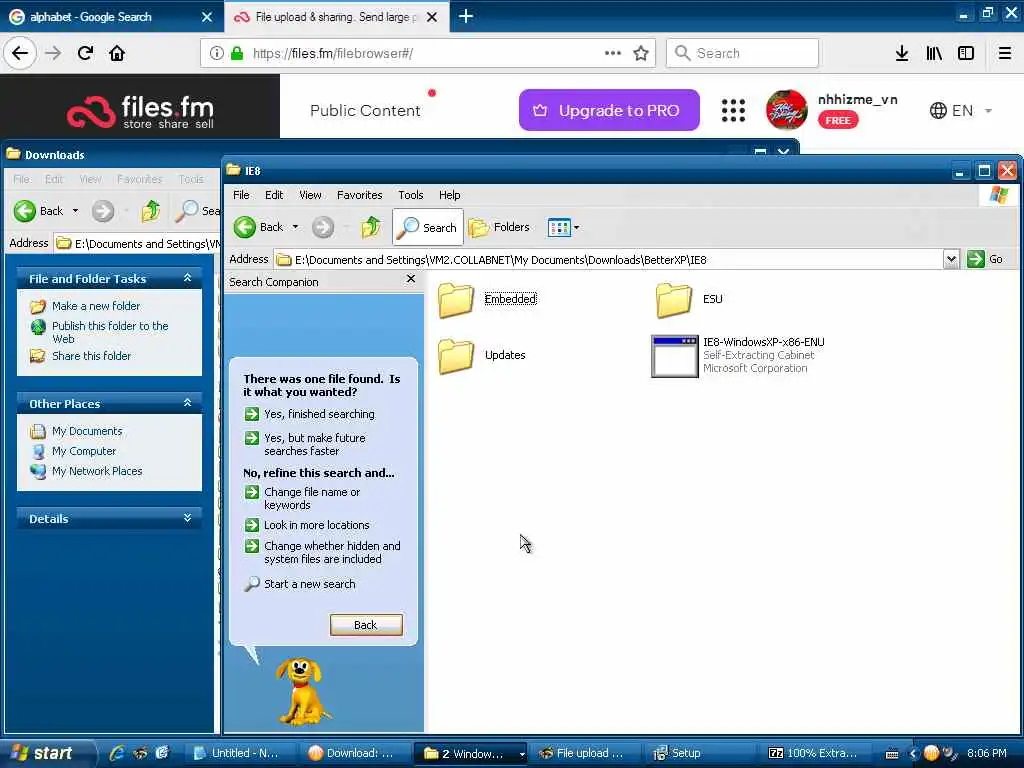Reload the files.fm page
Viewport: 1024px width, 768px height.
[x=86, y=53]
